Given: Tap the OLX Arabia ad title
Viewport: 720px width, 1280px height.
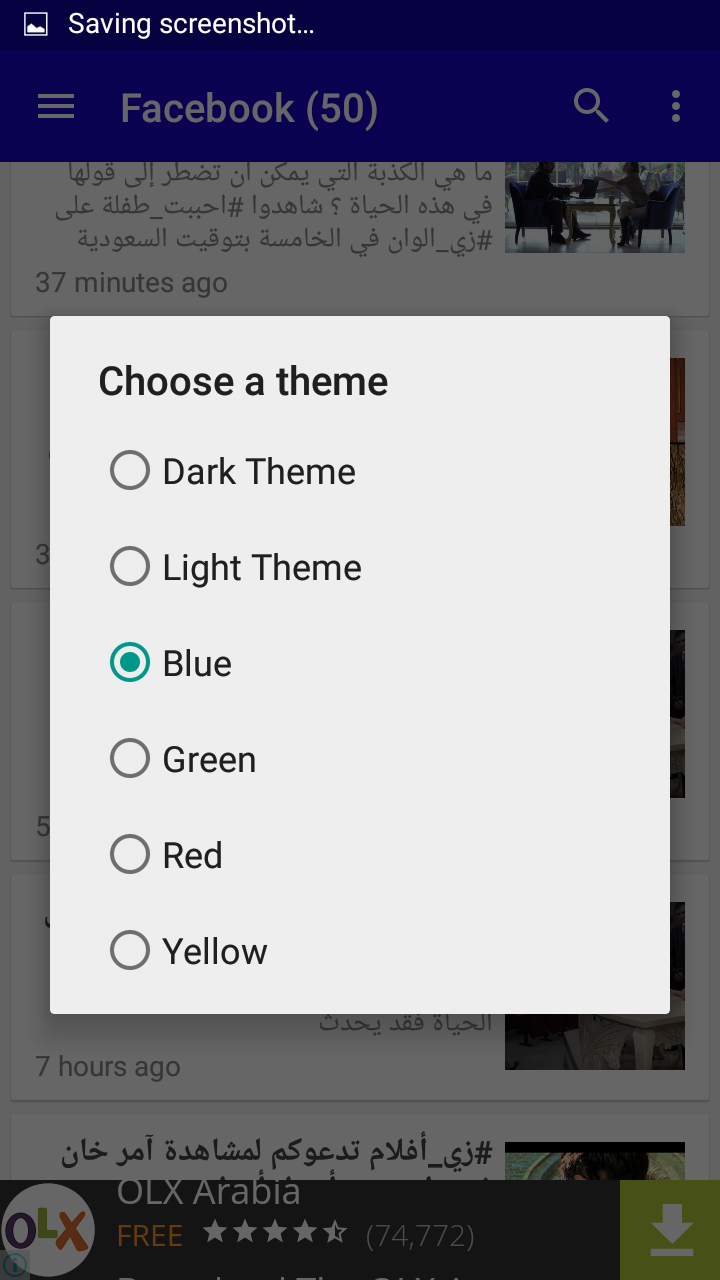Looking at the screenshot, I should 208,1192.
